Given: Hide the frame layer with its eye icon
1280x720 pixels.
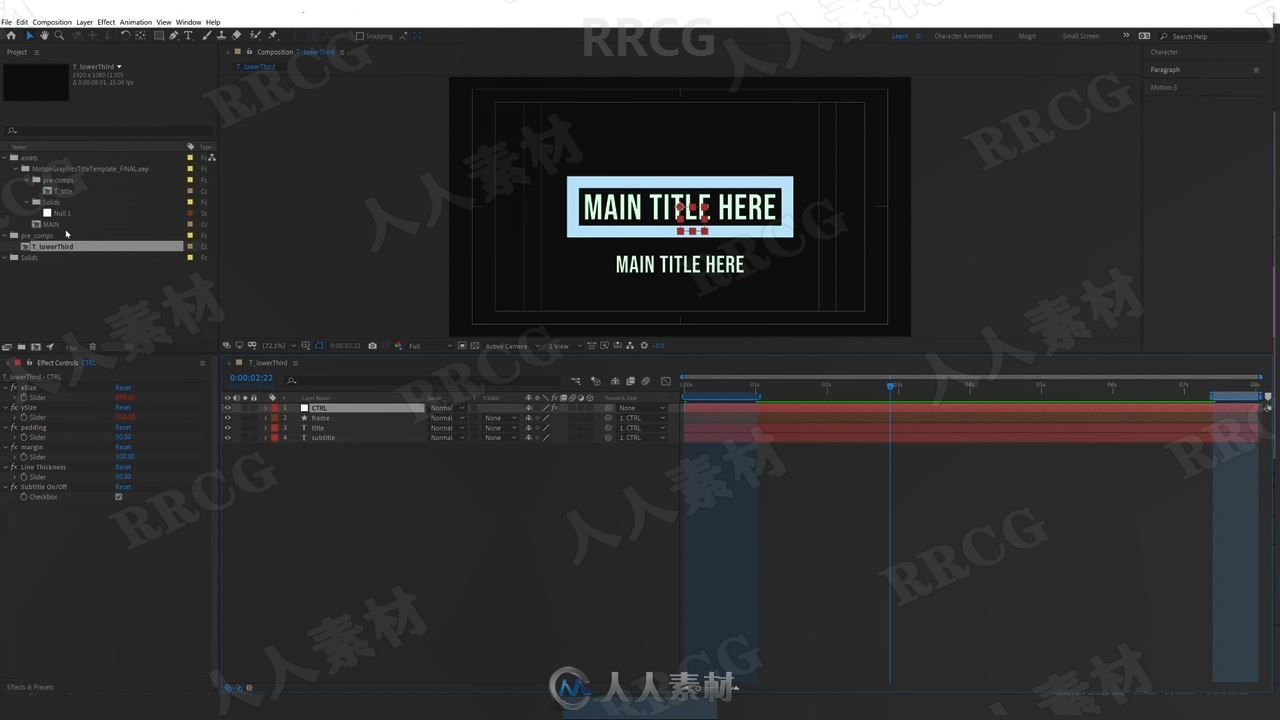Looking at the screenshot, I should 227,418.
